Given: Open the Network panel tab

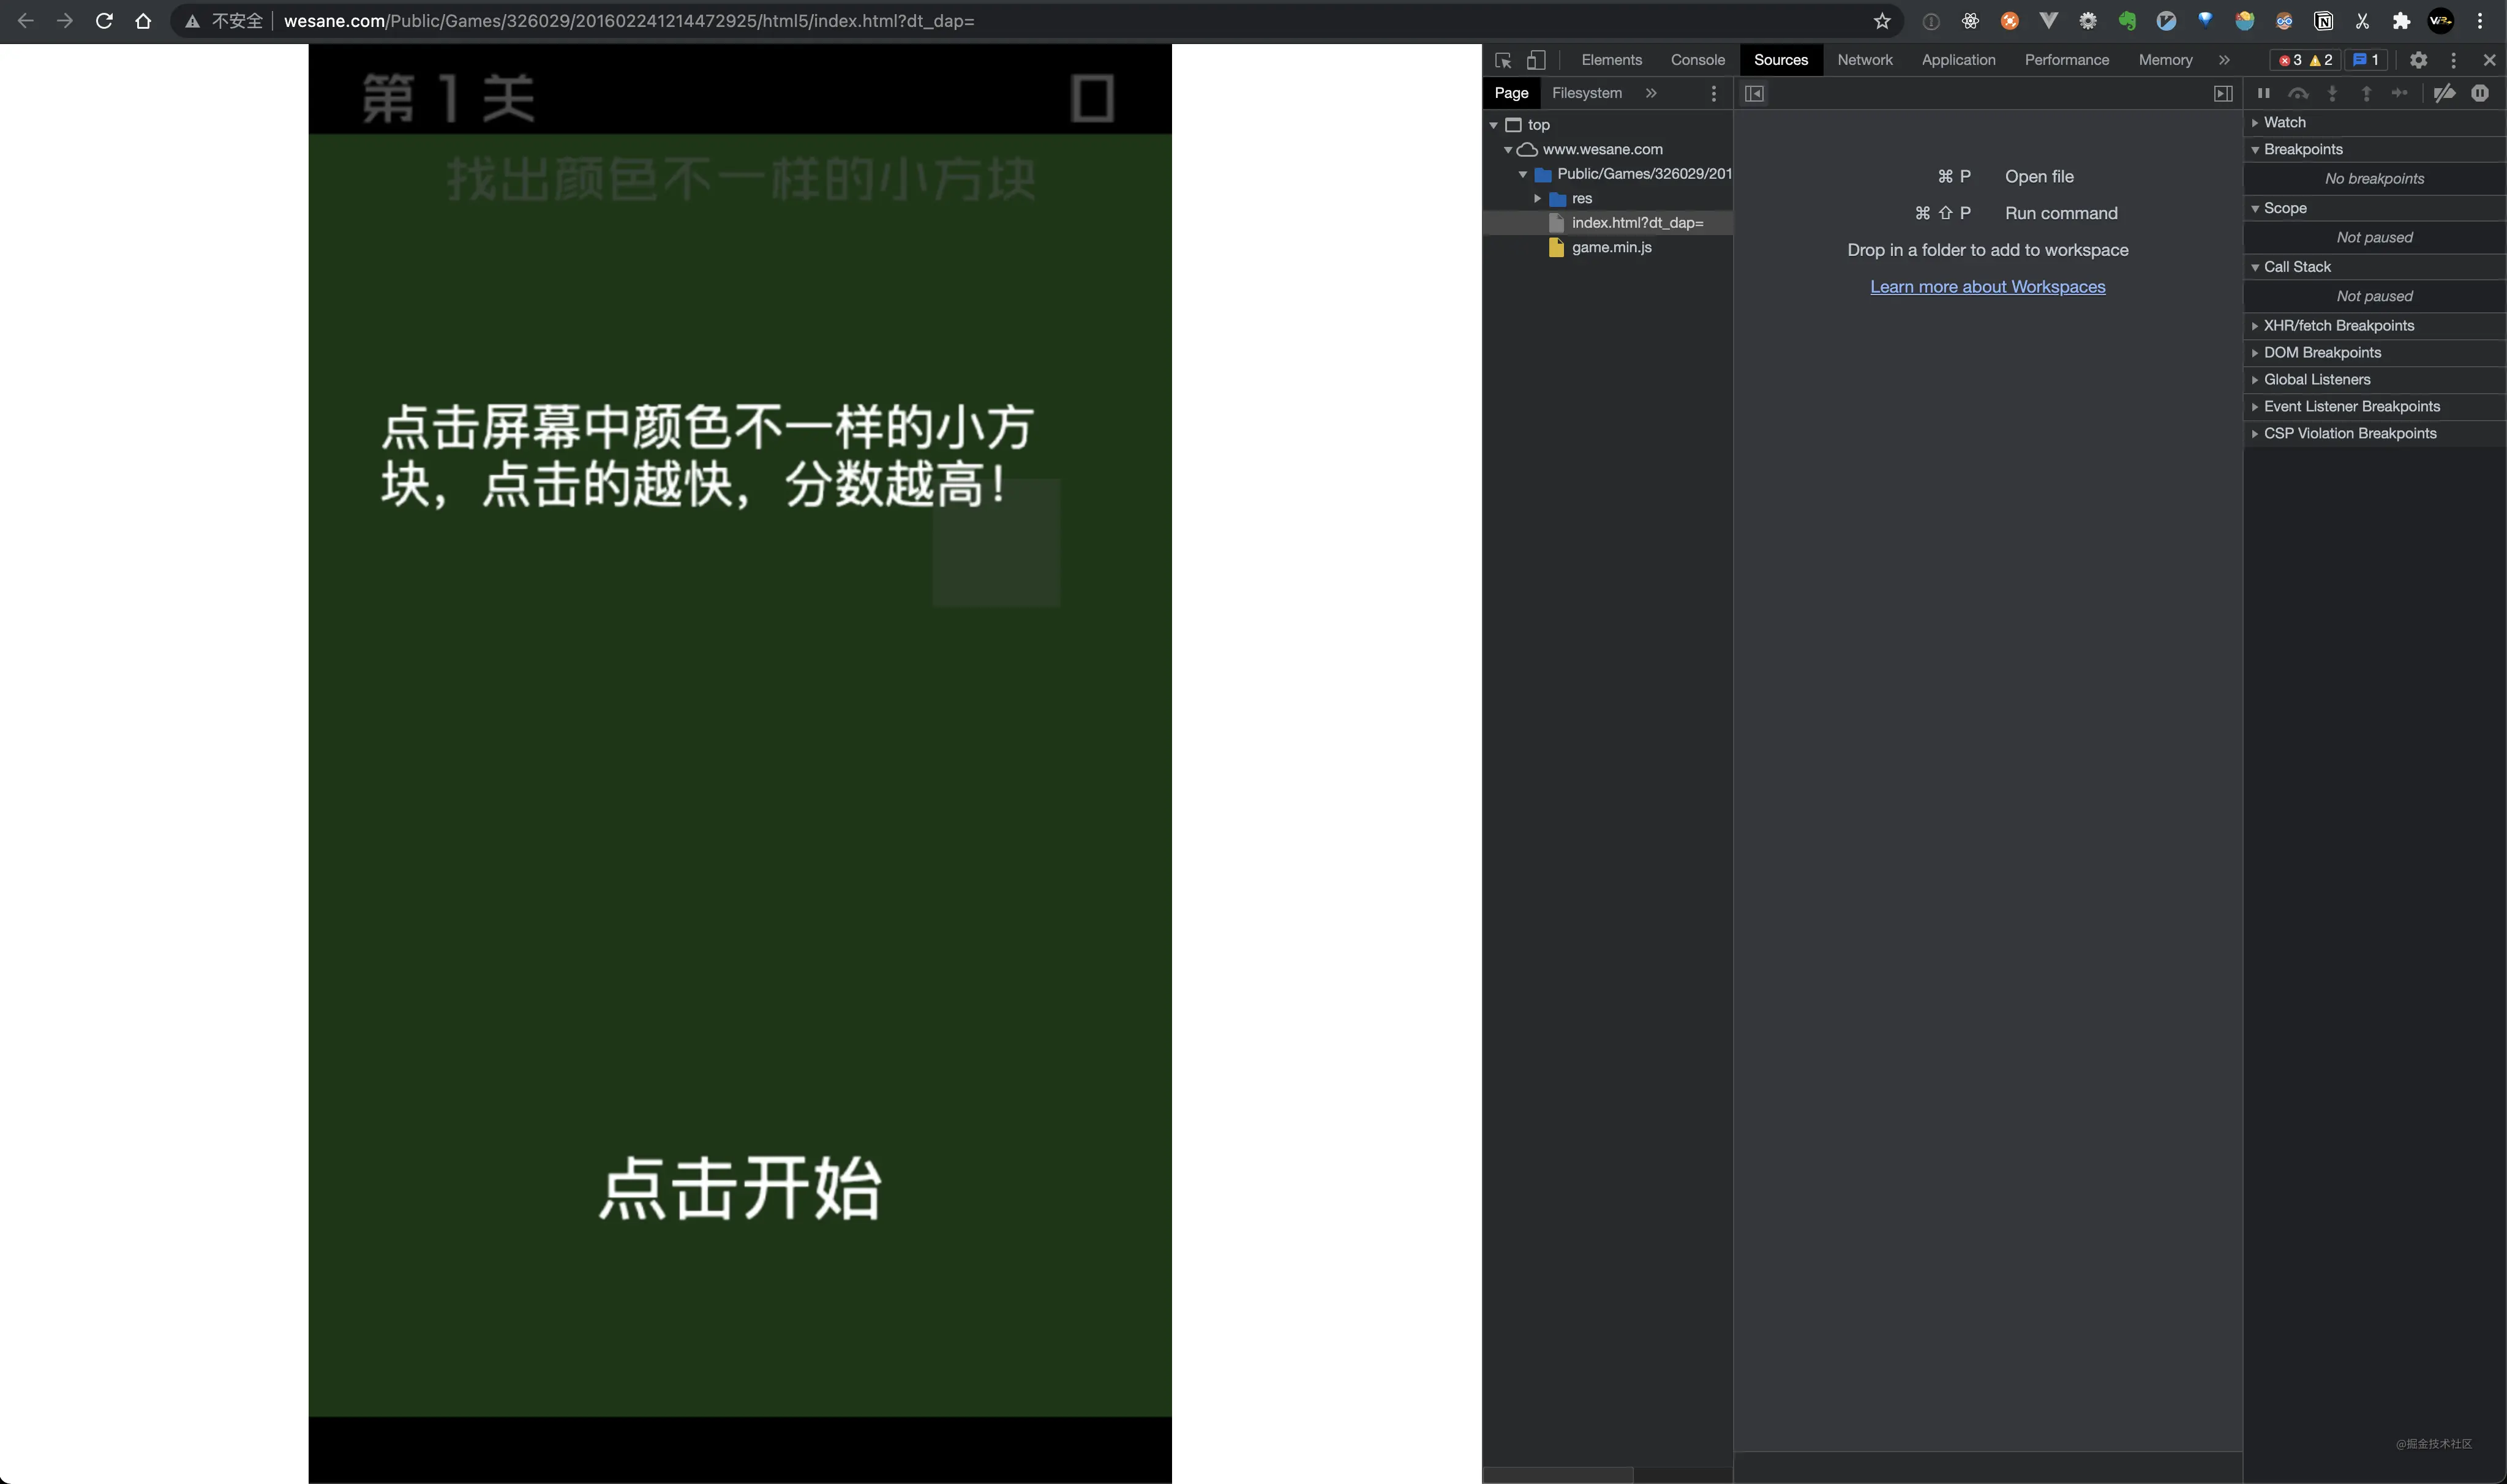Looking at the screenshot, I should [1864, 58].
